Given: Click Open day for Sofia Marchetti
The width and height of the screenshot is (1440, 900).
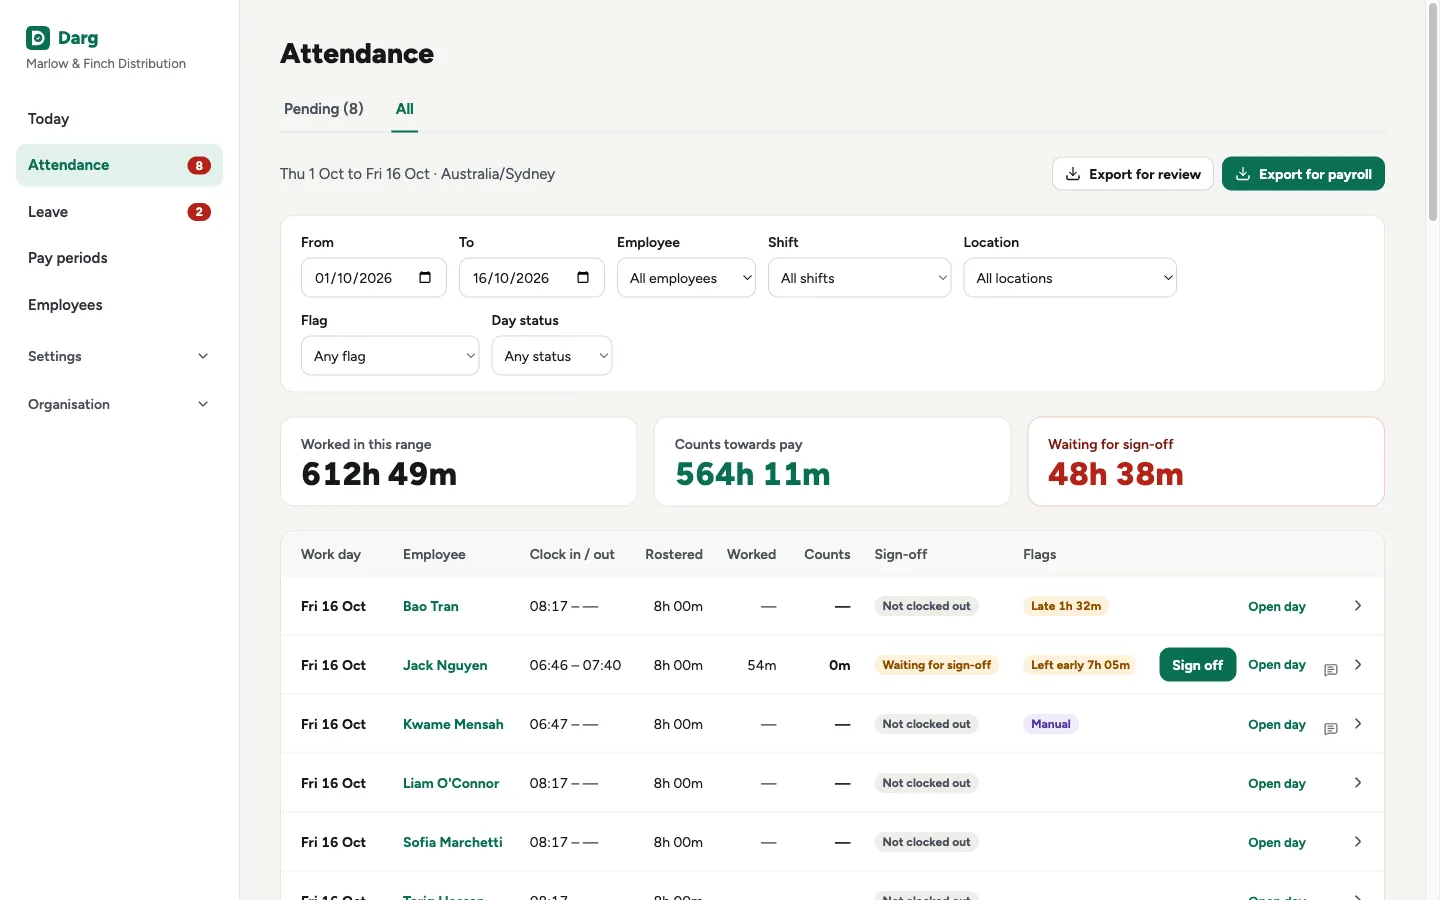Looking at the screenshot, I should pos(1277,842).
